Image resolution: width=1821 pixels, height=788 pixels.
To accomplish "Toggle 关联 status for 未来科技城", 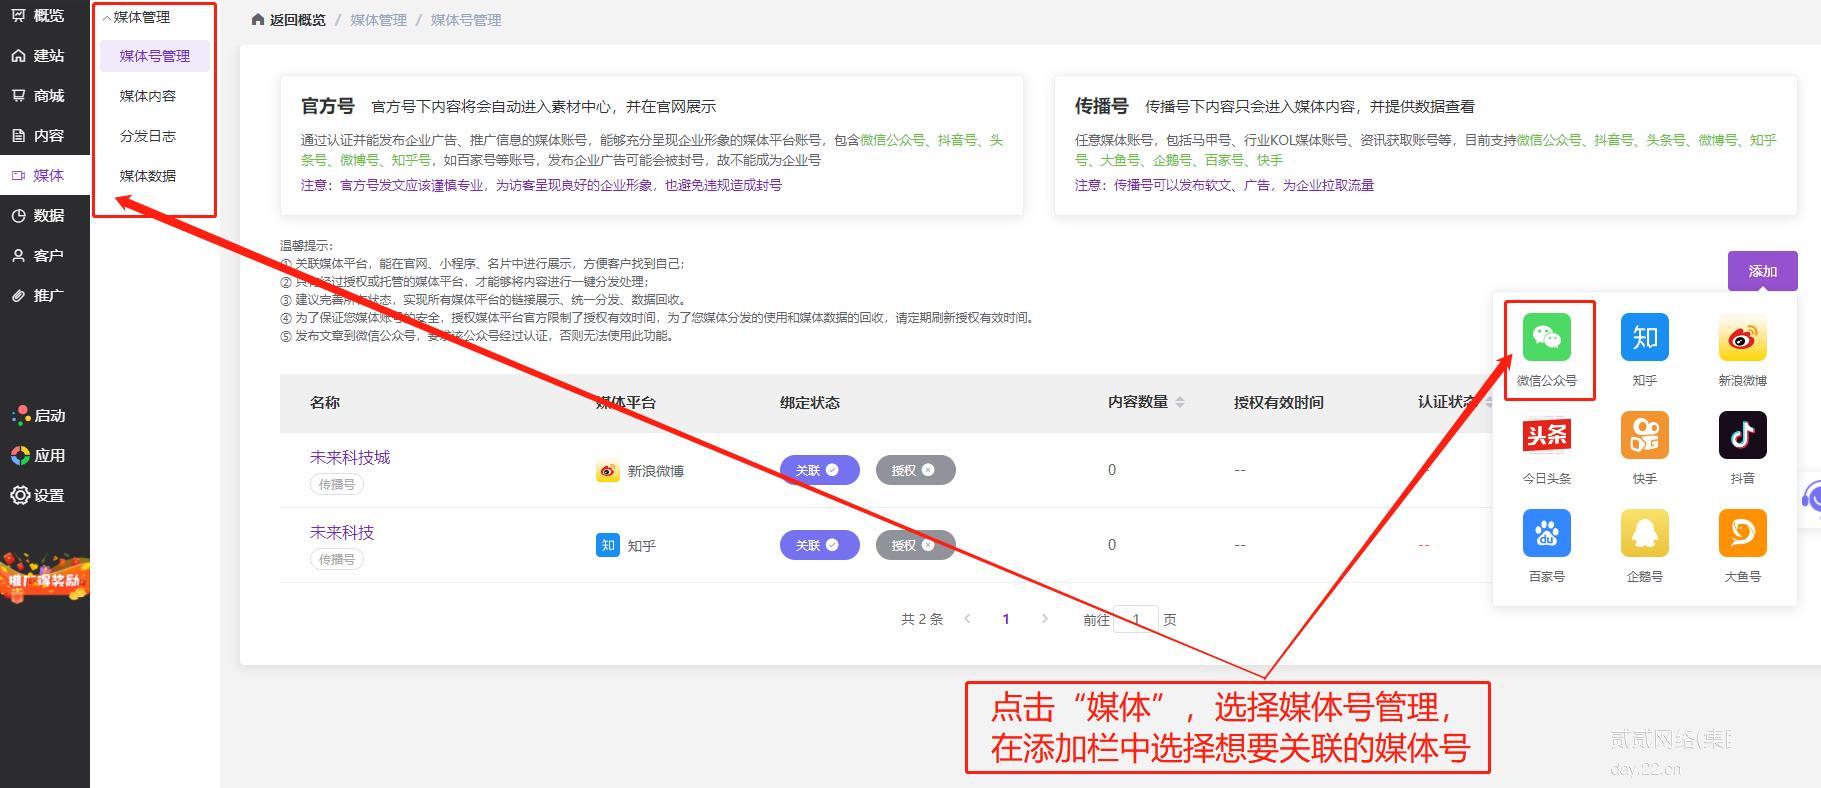I will 819,470.
